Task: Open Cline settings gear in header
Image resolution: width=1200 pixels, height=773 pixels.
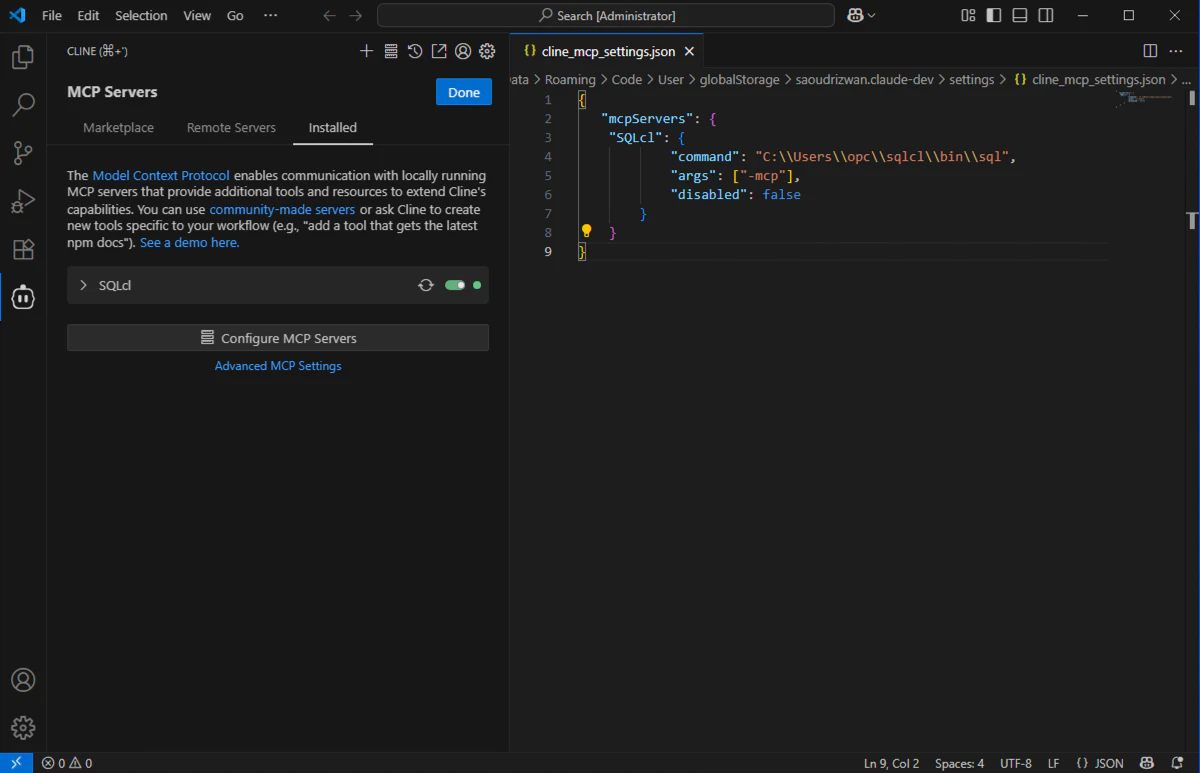Action: click(487, 51)
